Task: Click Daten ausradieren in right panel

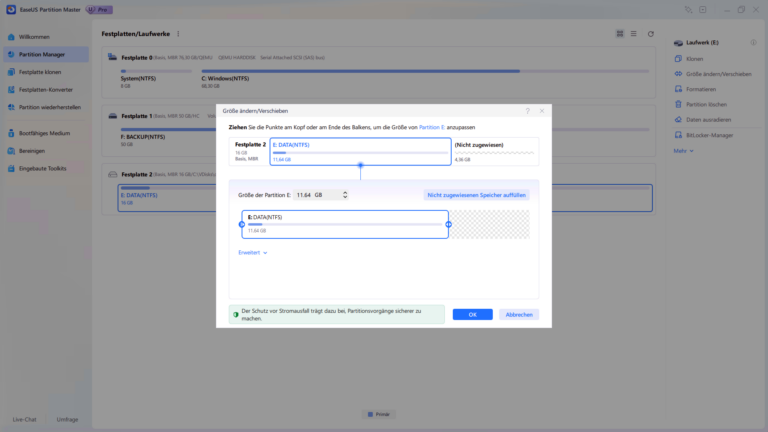Action: click(x=708, y=120)
